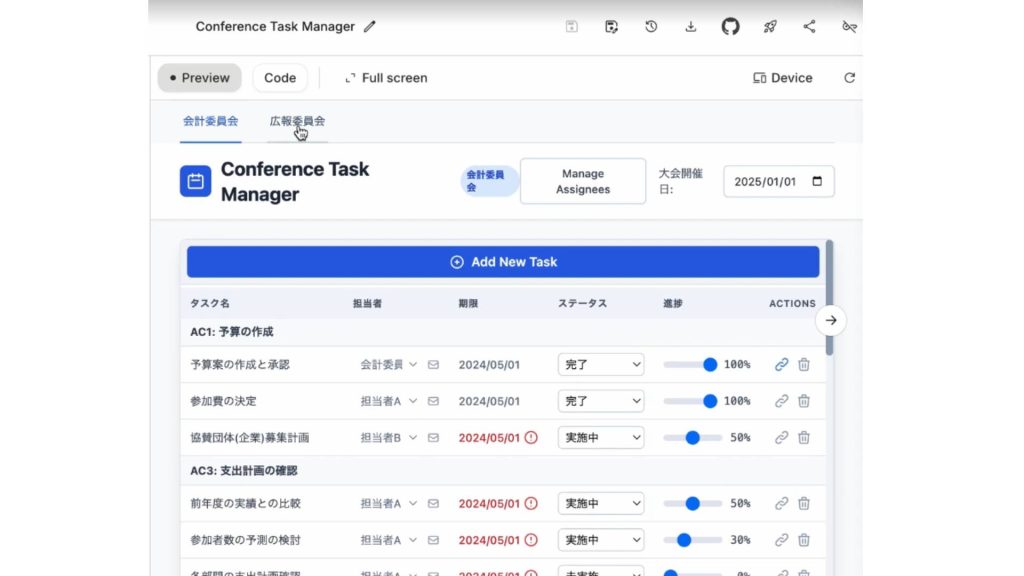Delete the 参加費の決定 task via trash icon
Image resolution: width=1024 pixels, height=576 pixels.
(804, 401)
